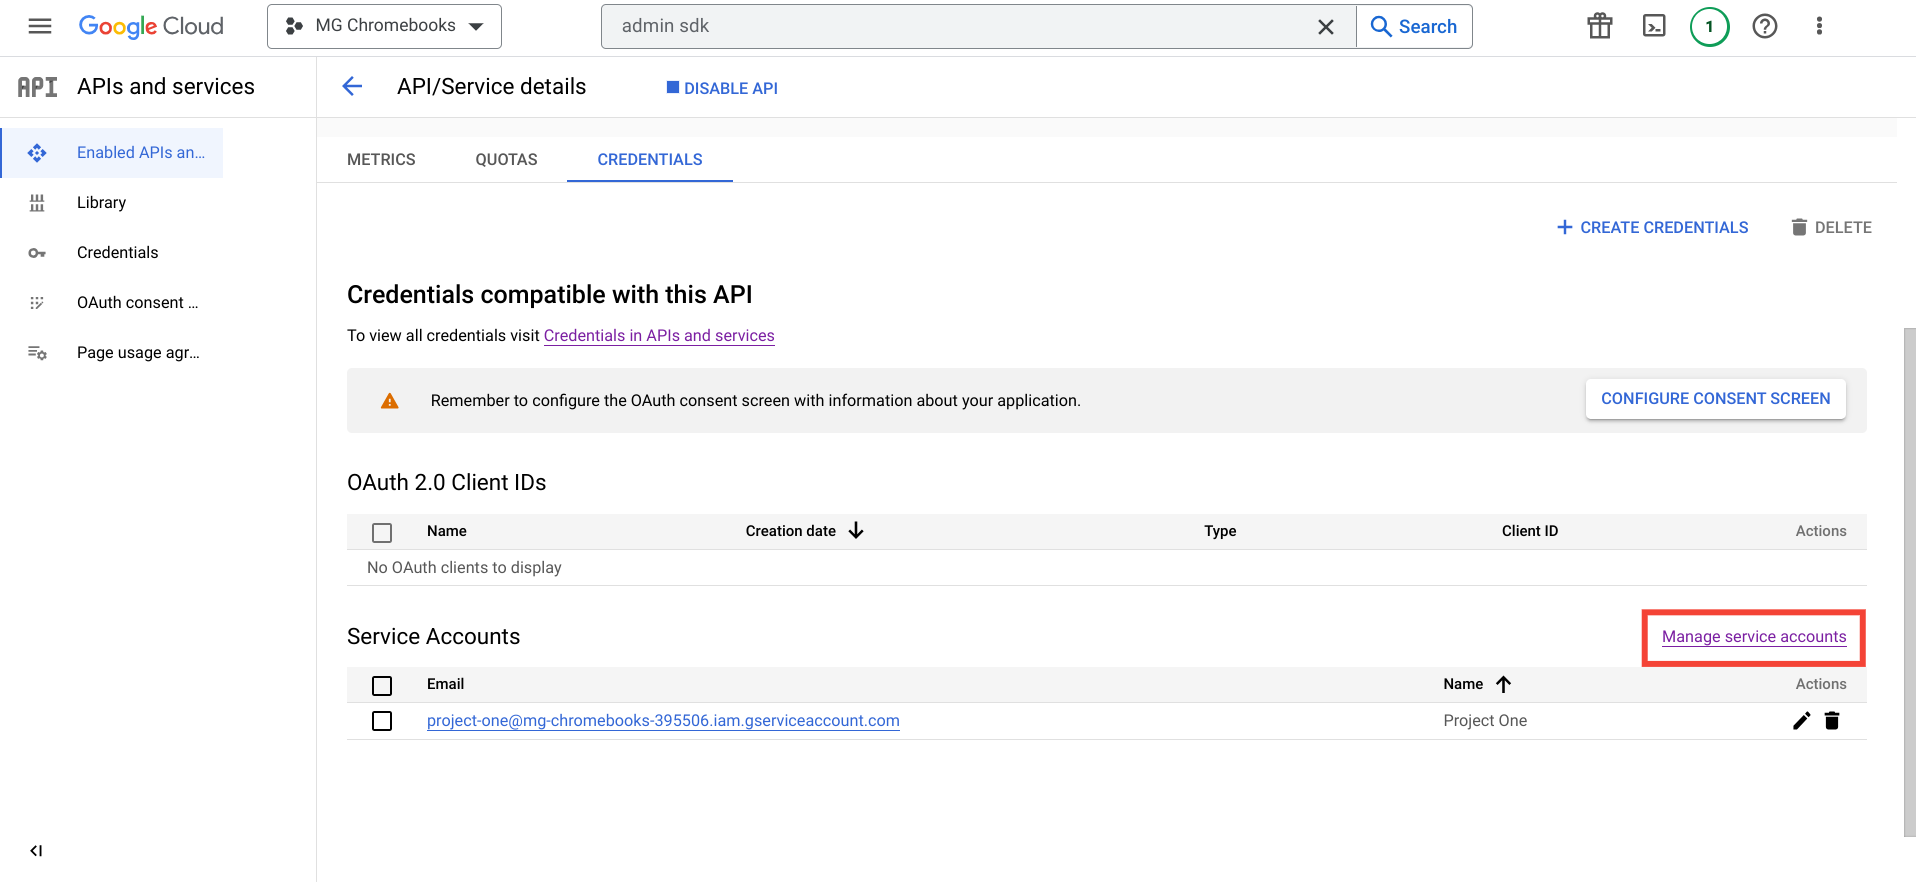The height and width of the screenshot is (882, 1916).
Task: Open project-one service account email link
Action: click(x=663, y=721)
